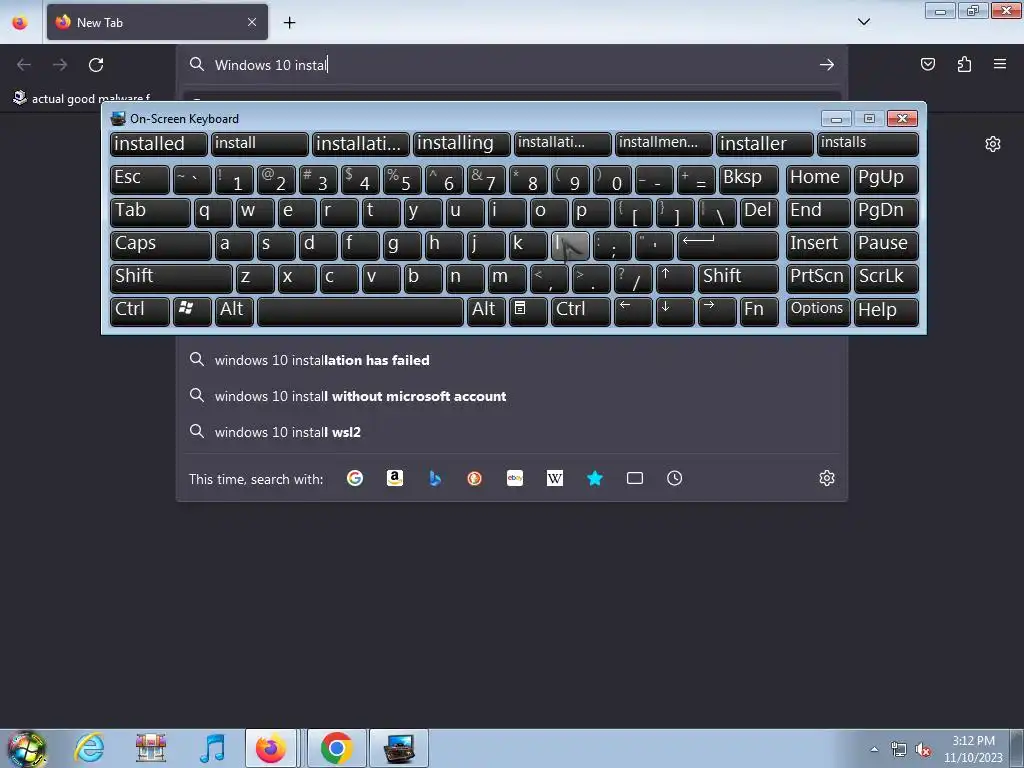The width and height of the screenshot is (1024, 768).
Task: Click the Go arrow in the address bar
Action: (x=827, y=65)
